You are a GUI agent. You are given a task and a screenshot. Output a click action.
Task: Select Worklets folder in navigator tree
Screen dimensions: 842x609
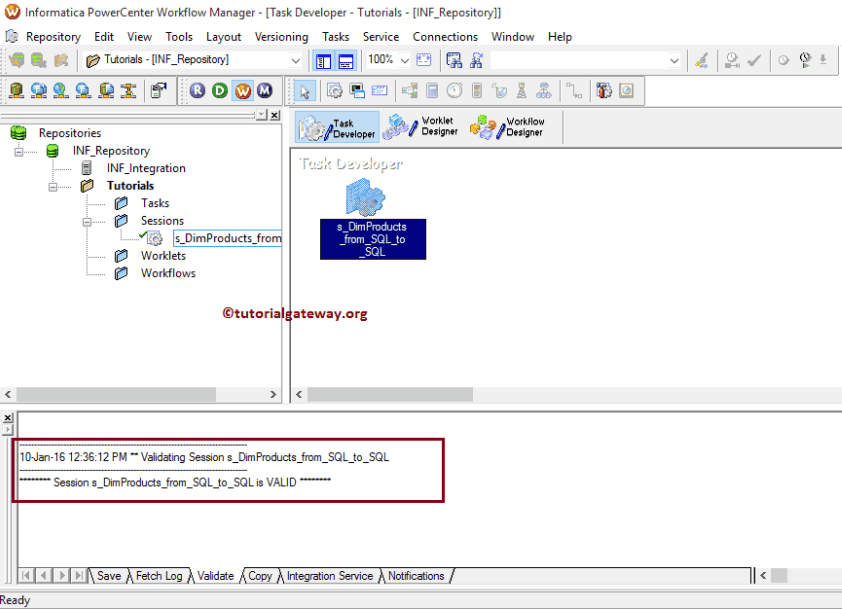click(x=163, y=256)
